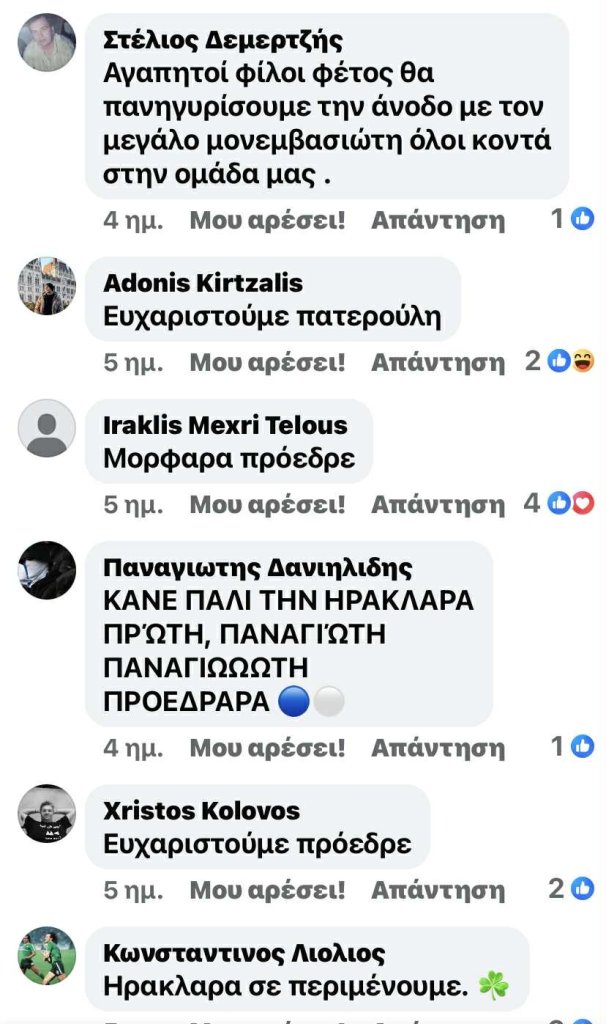The height and width of the screenshot is (1024, 606).
Task: Open Κωνσταντινος Λιολιος profile picture
Action: [x=46, y=955]
